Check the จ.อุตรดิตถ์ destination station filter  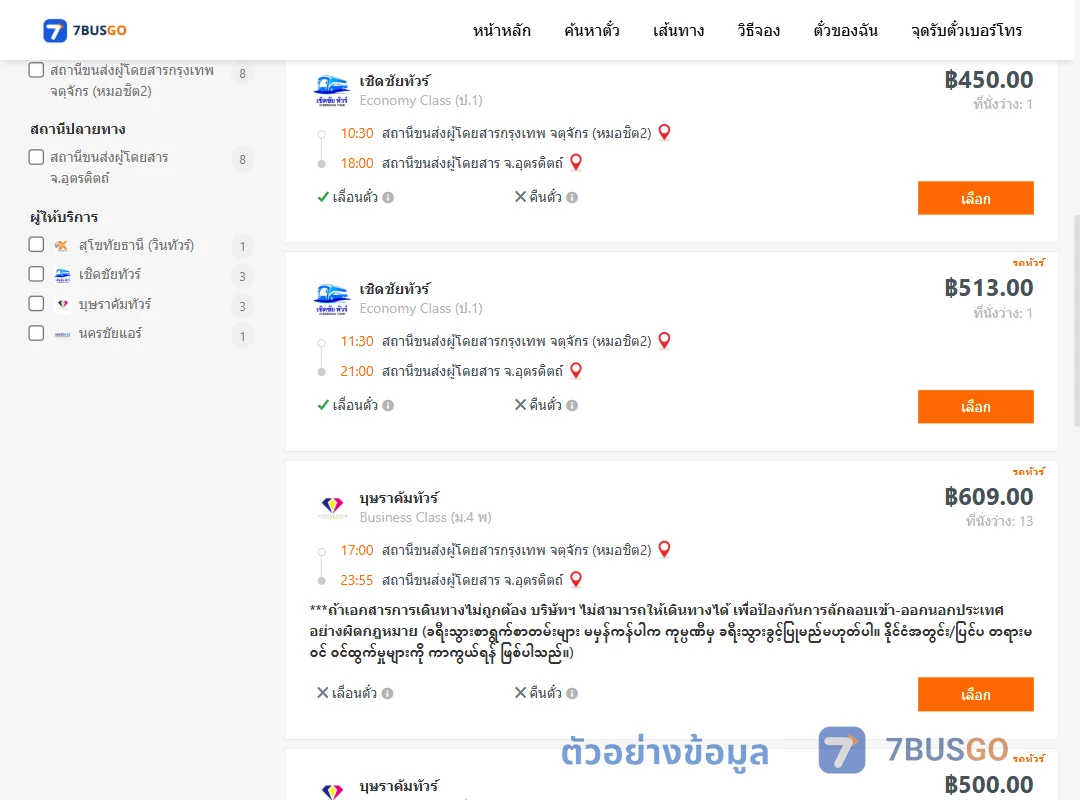pyautogui.click(x=37, y=157)
